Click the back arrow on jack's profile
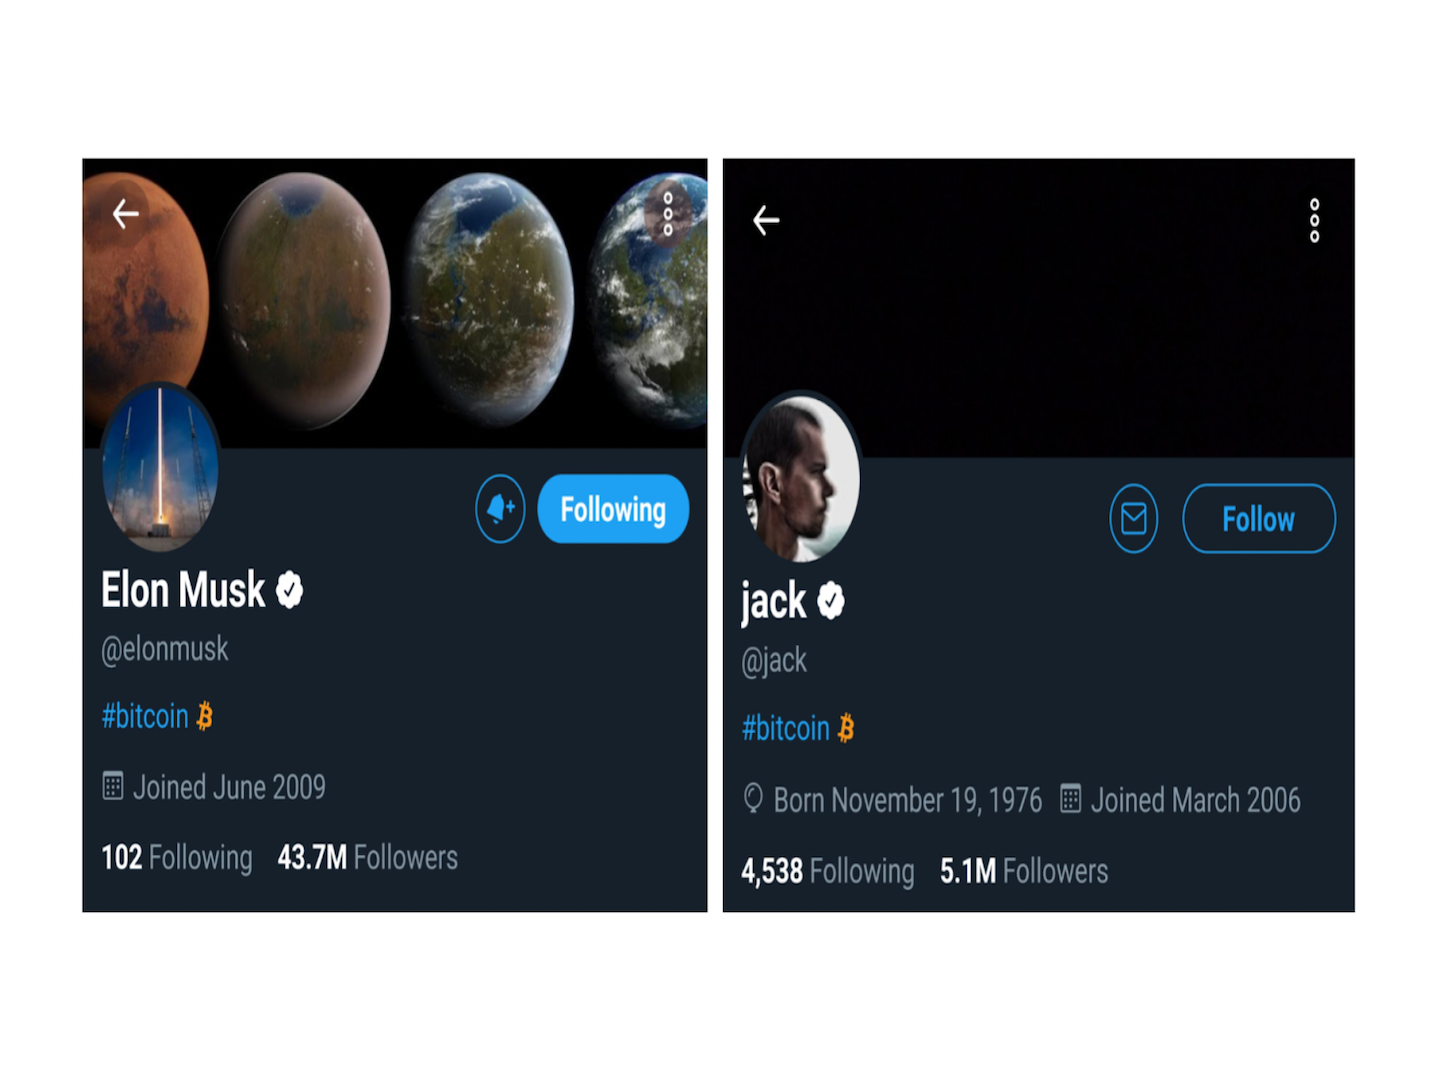This screenshot has height=1080, width=1440. [x=766, y=220]
